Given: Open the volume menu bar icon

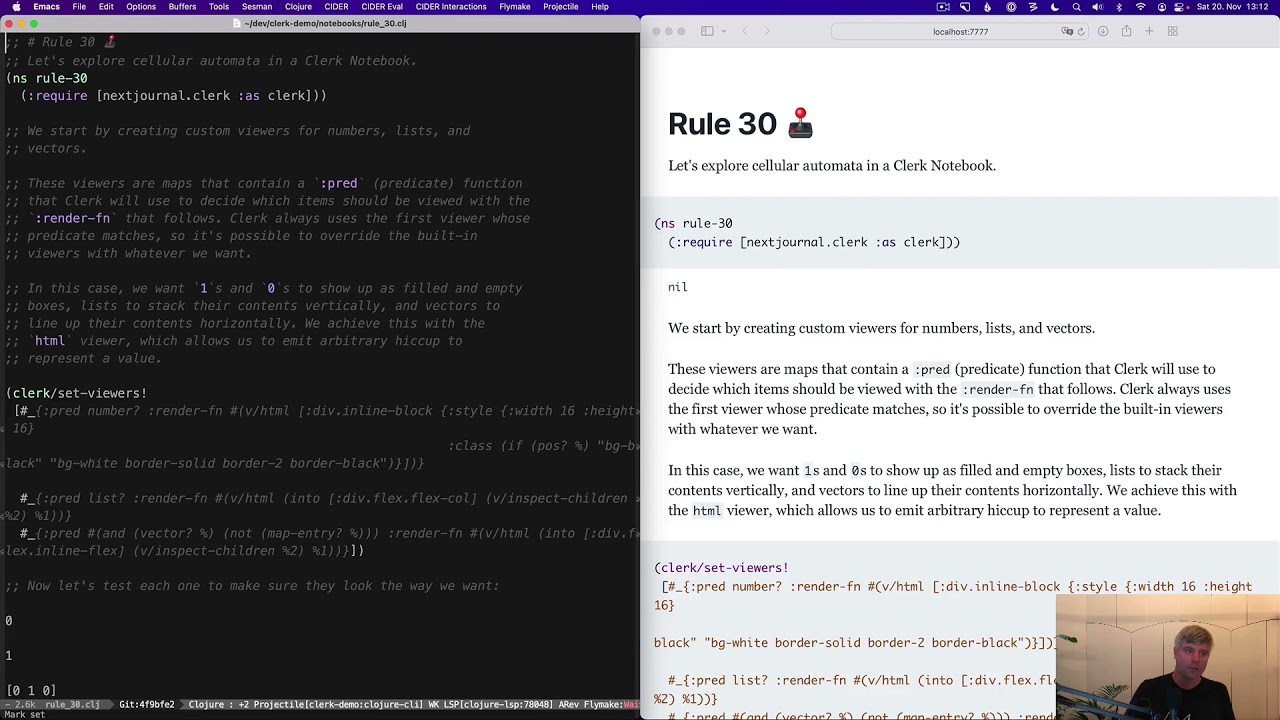Looking at the screenshot, I should click(1097, 7).
